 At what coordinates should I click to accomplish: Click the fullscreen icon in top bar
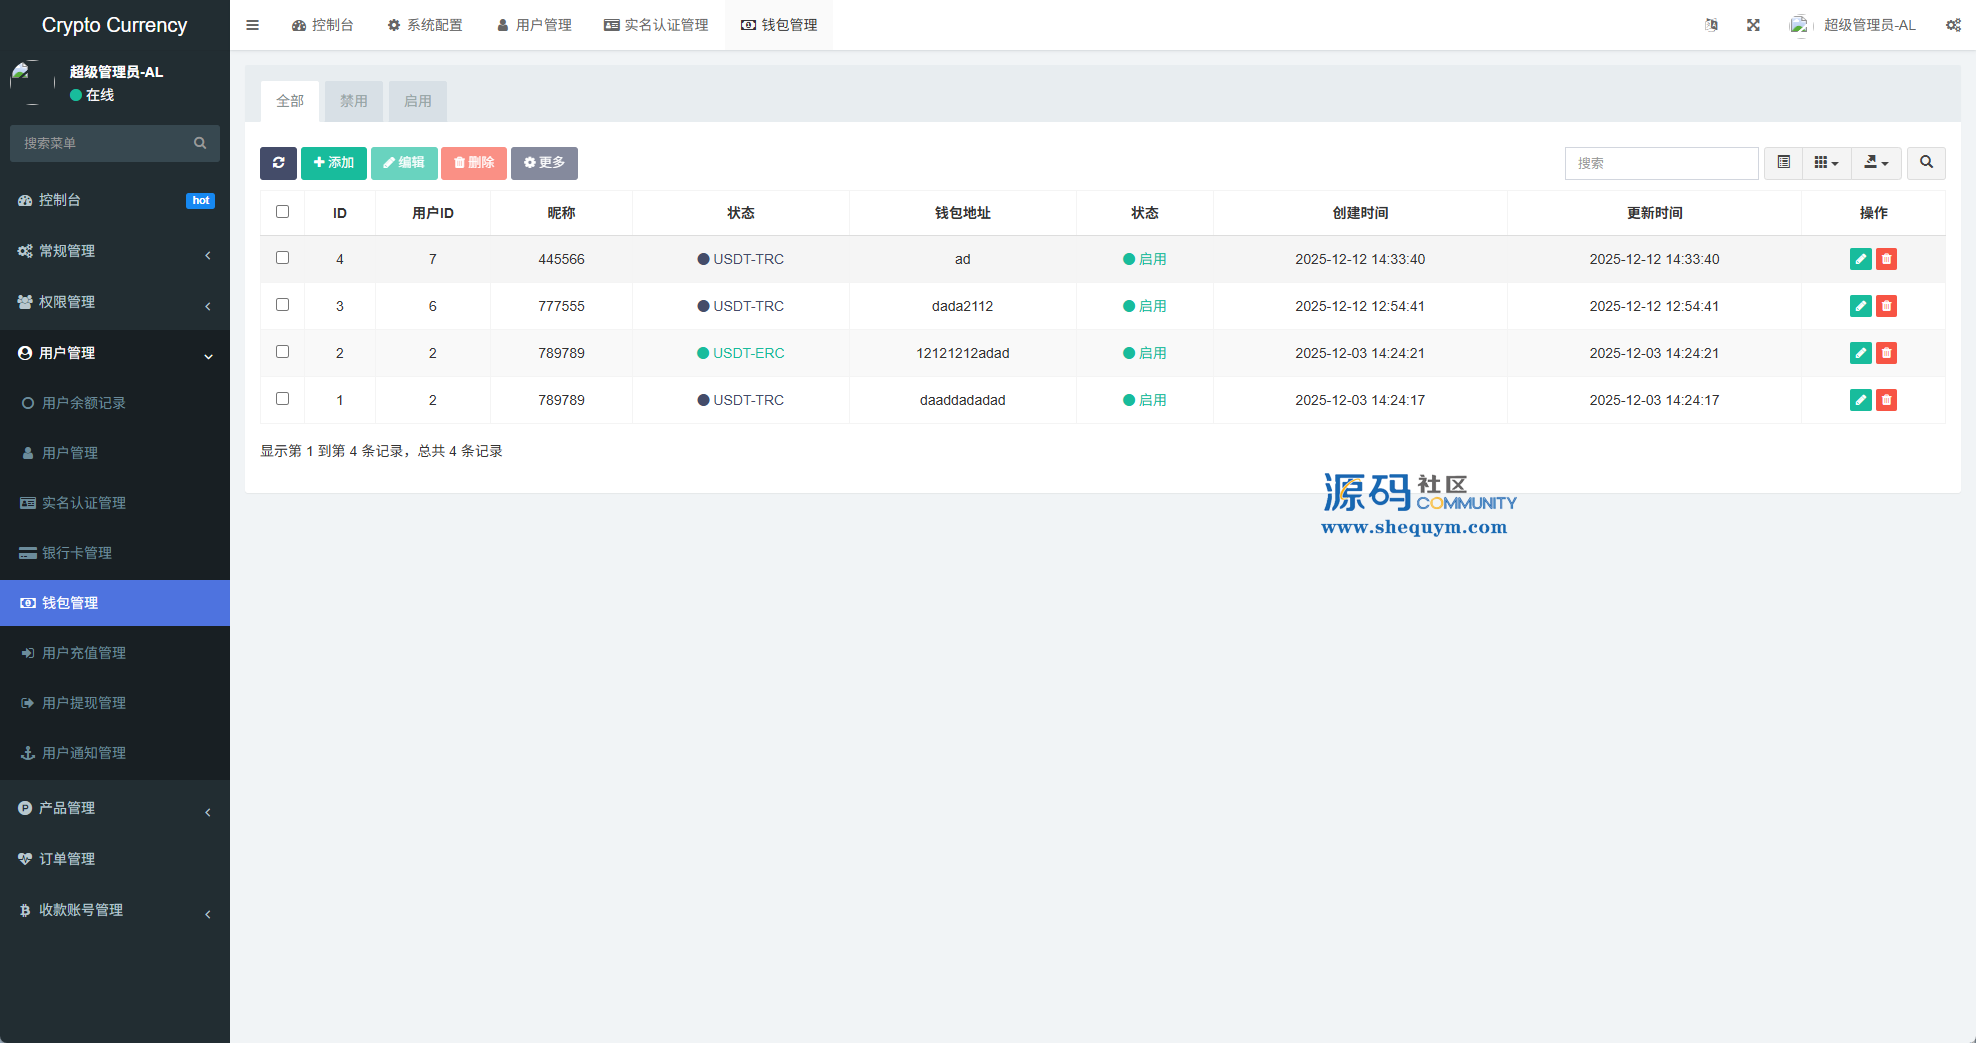[x=1753, y=25]
